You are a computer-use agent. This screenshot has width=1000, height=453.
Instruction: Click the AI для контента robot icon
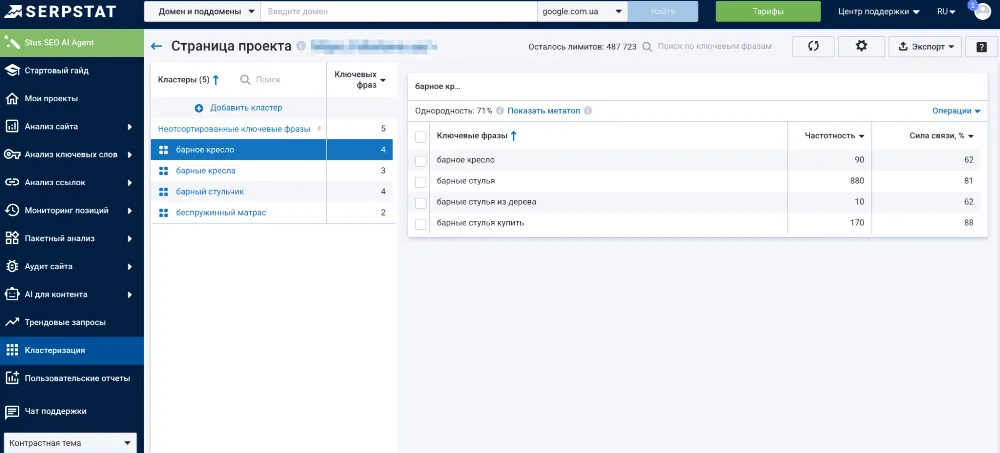pyautogui.click(x=12, y=295)
